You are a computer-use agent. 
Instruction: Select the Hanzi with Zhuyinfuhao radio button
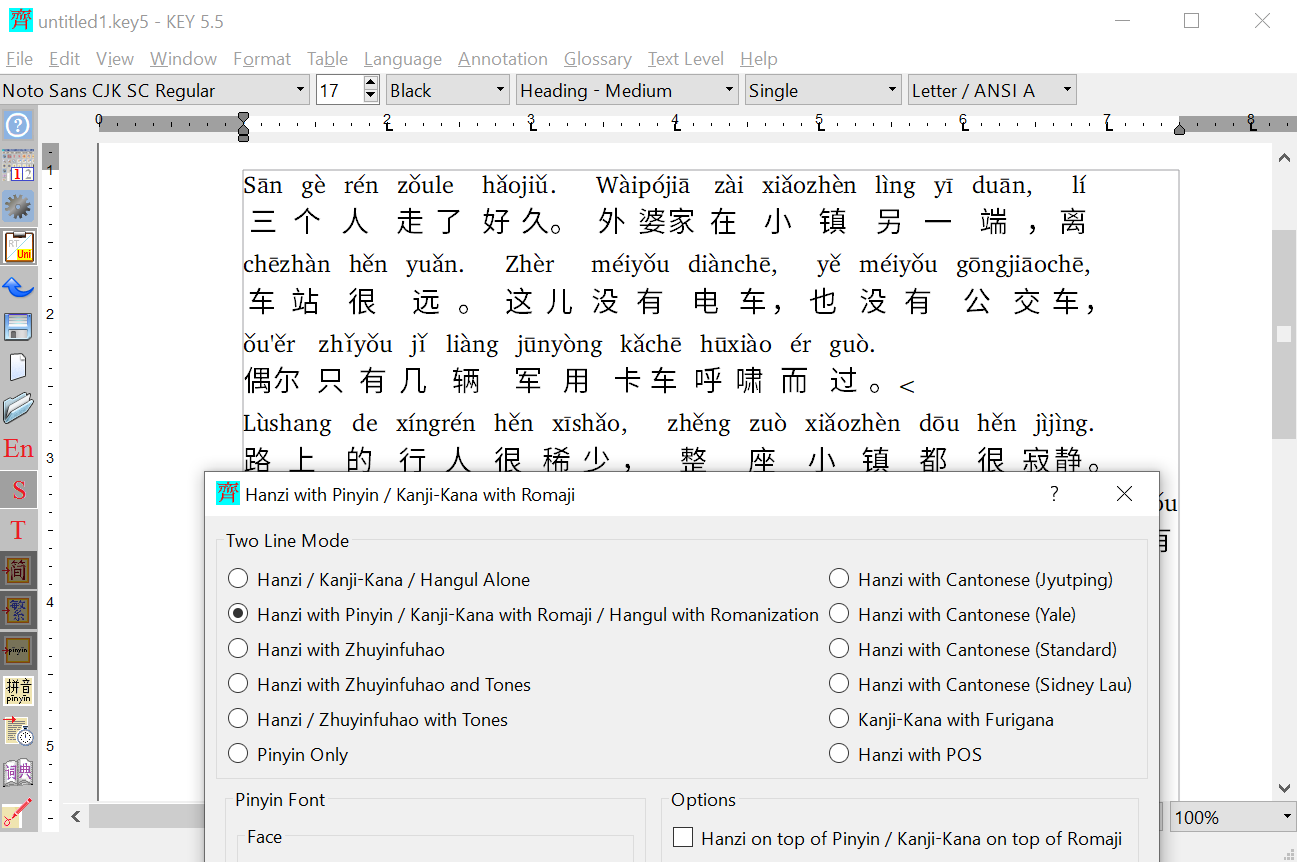click(238, 648)
